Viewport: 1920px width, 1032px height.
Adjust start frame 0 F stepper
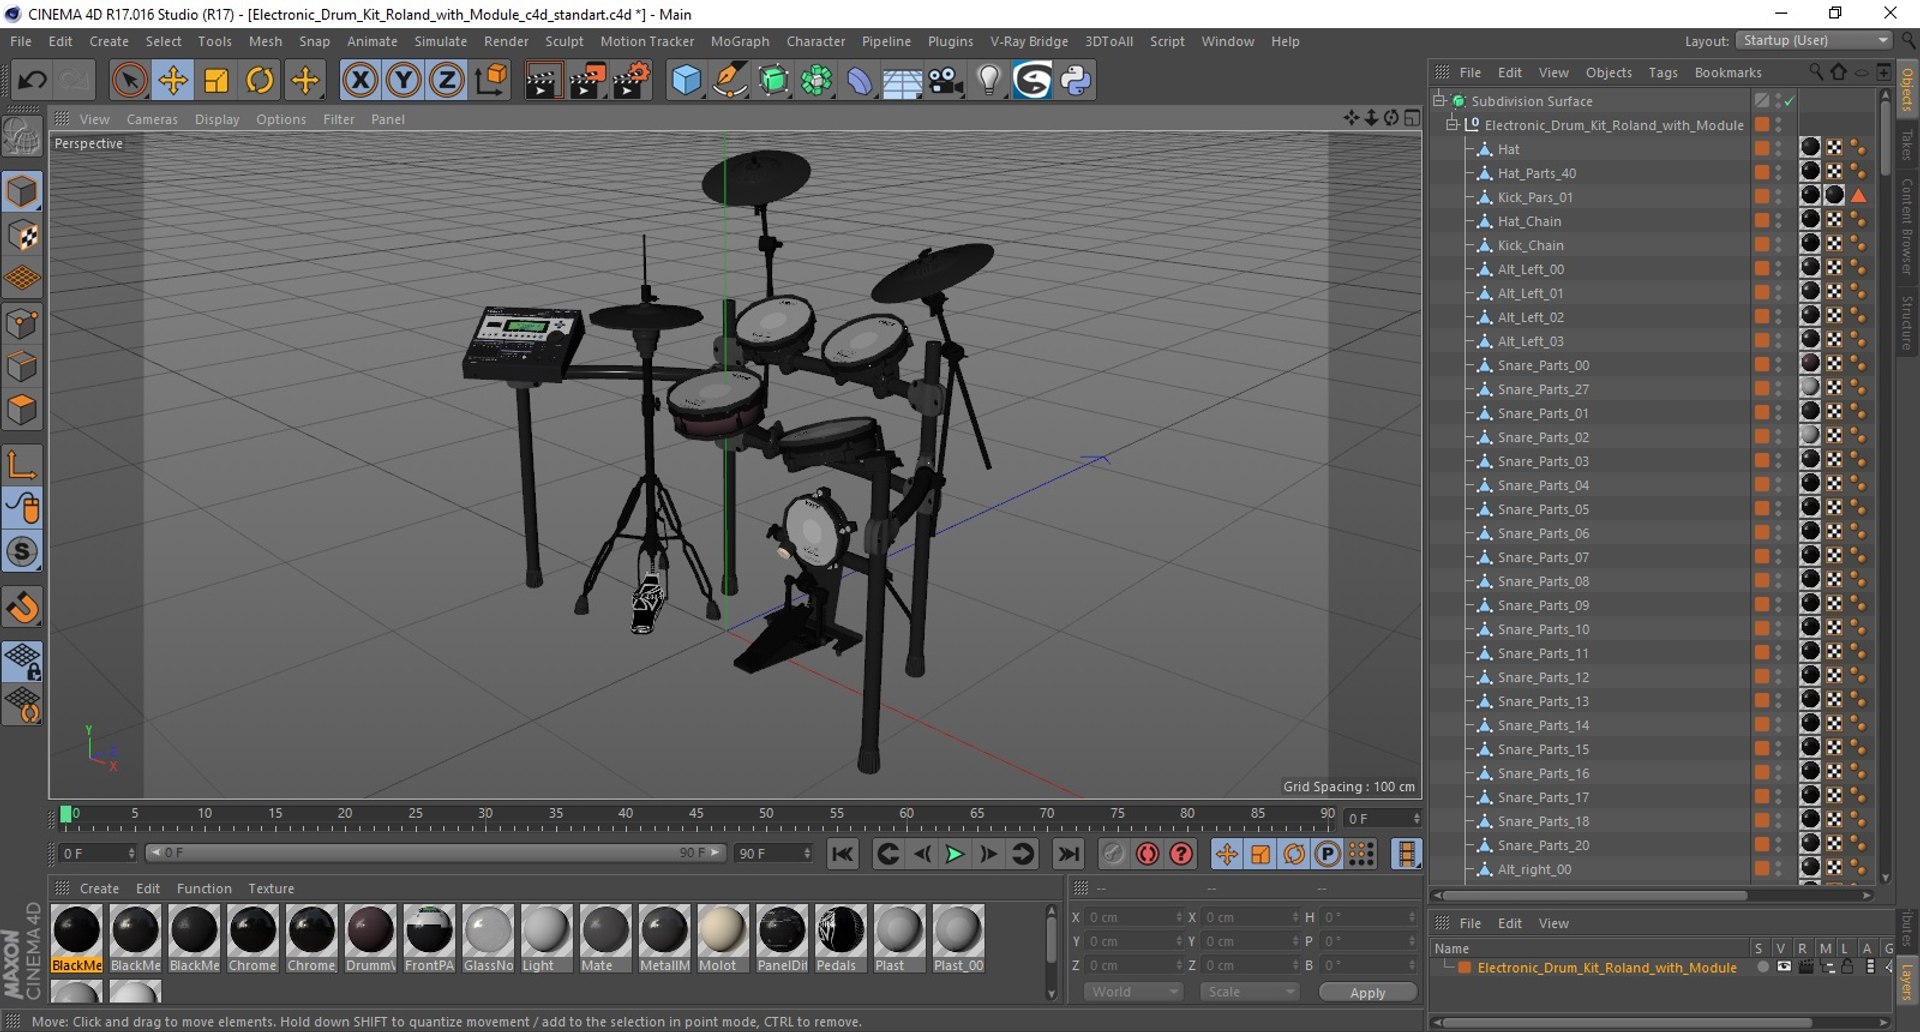coord(131,853)
